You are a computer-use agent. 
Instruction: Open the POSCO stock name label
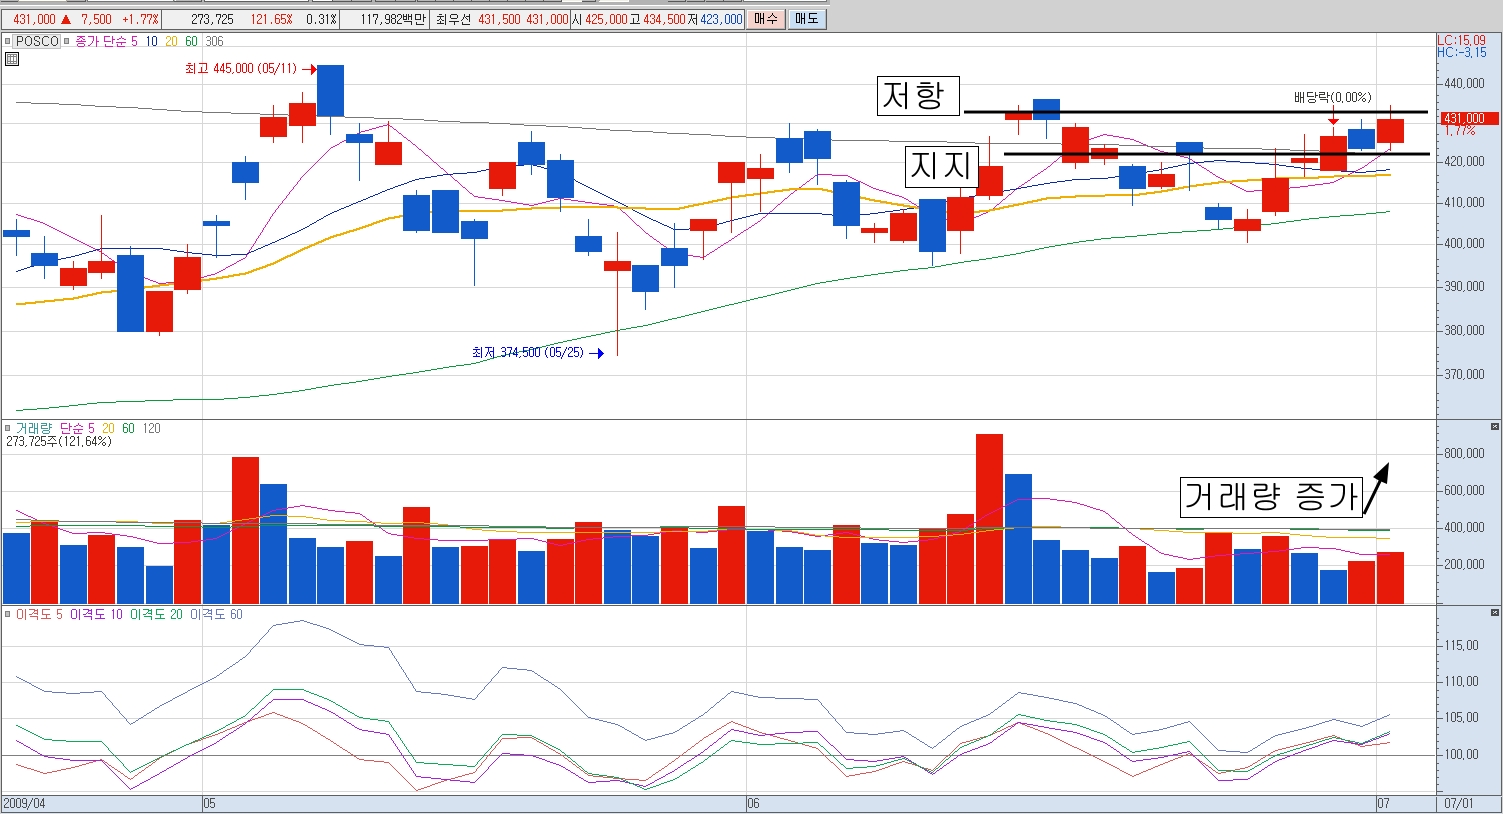coord(37,42)
